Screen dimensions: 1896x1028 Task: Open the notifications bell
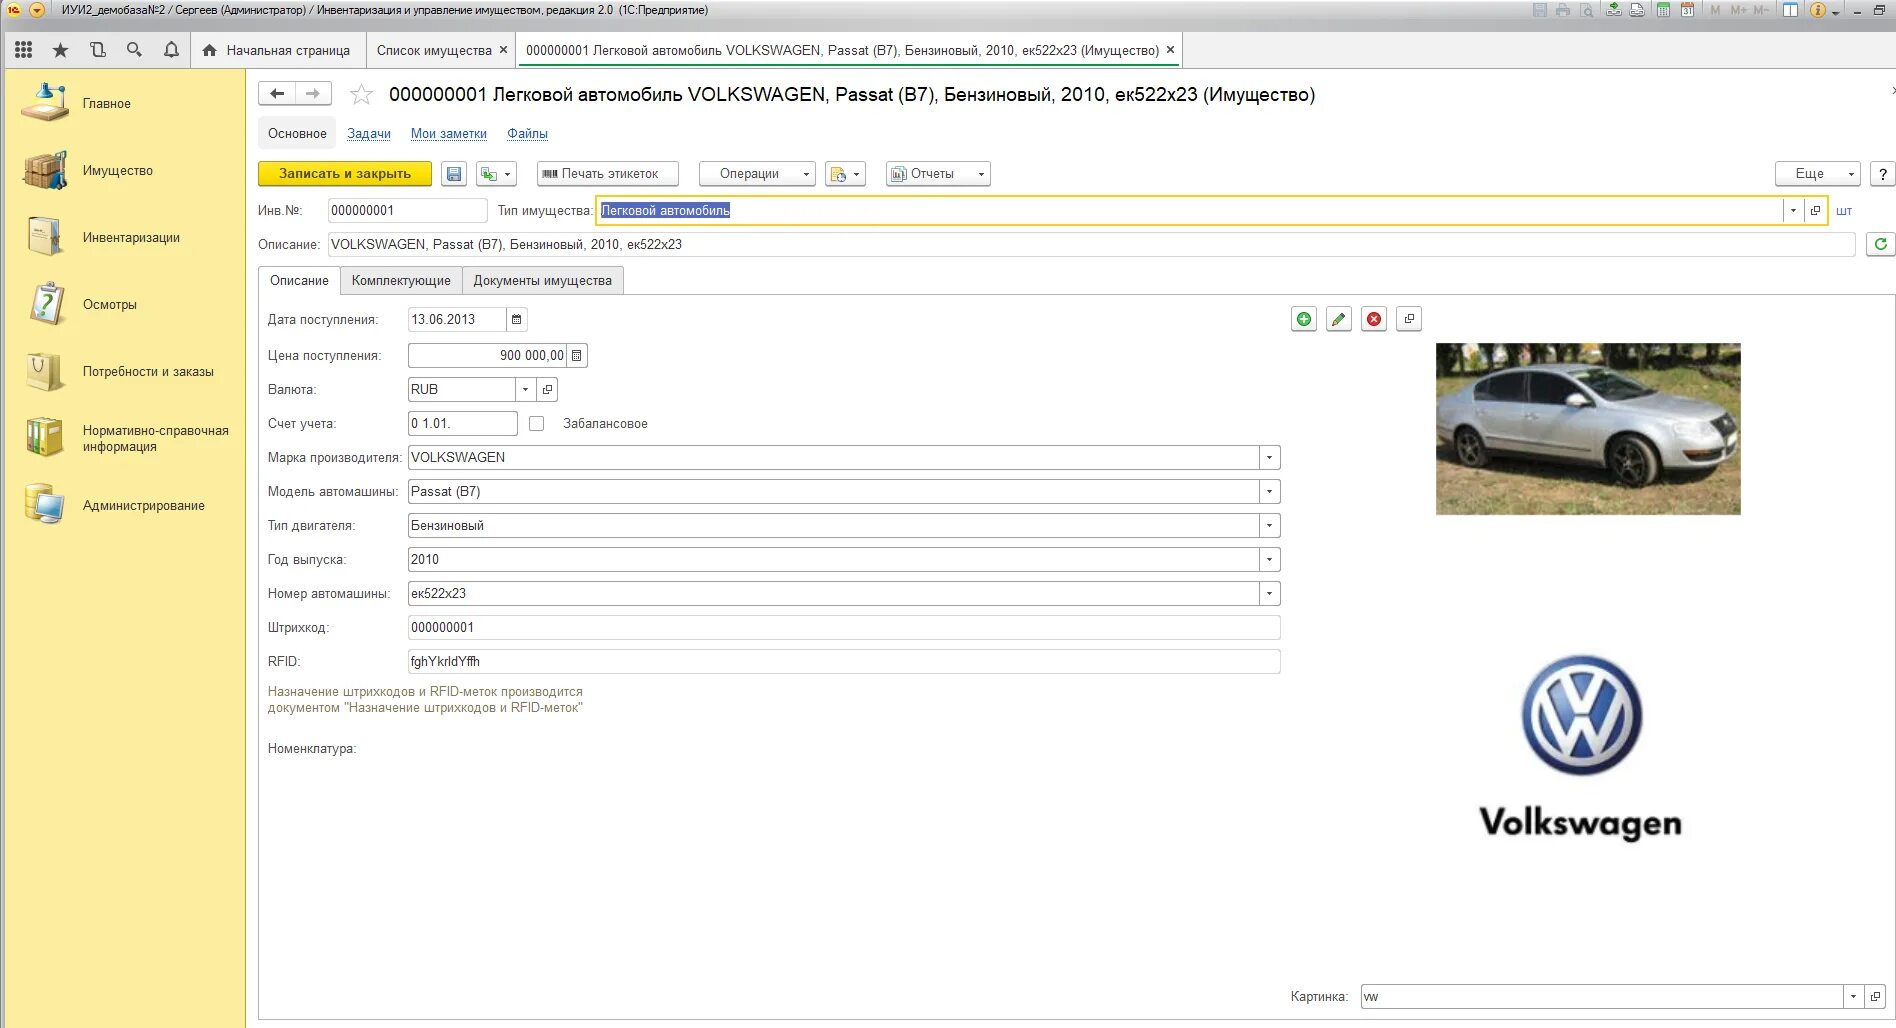coord(171,50)
